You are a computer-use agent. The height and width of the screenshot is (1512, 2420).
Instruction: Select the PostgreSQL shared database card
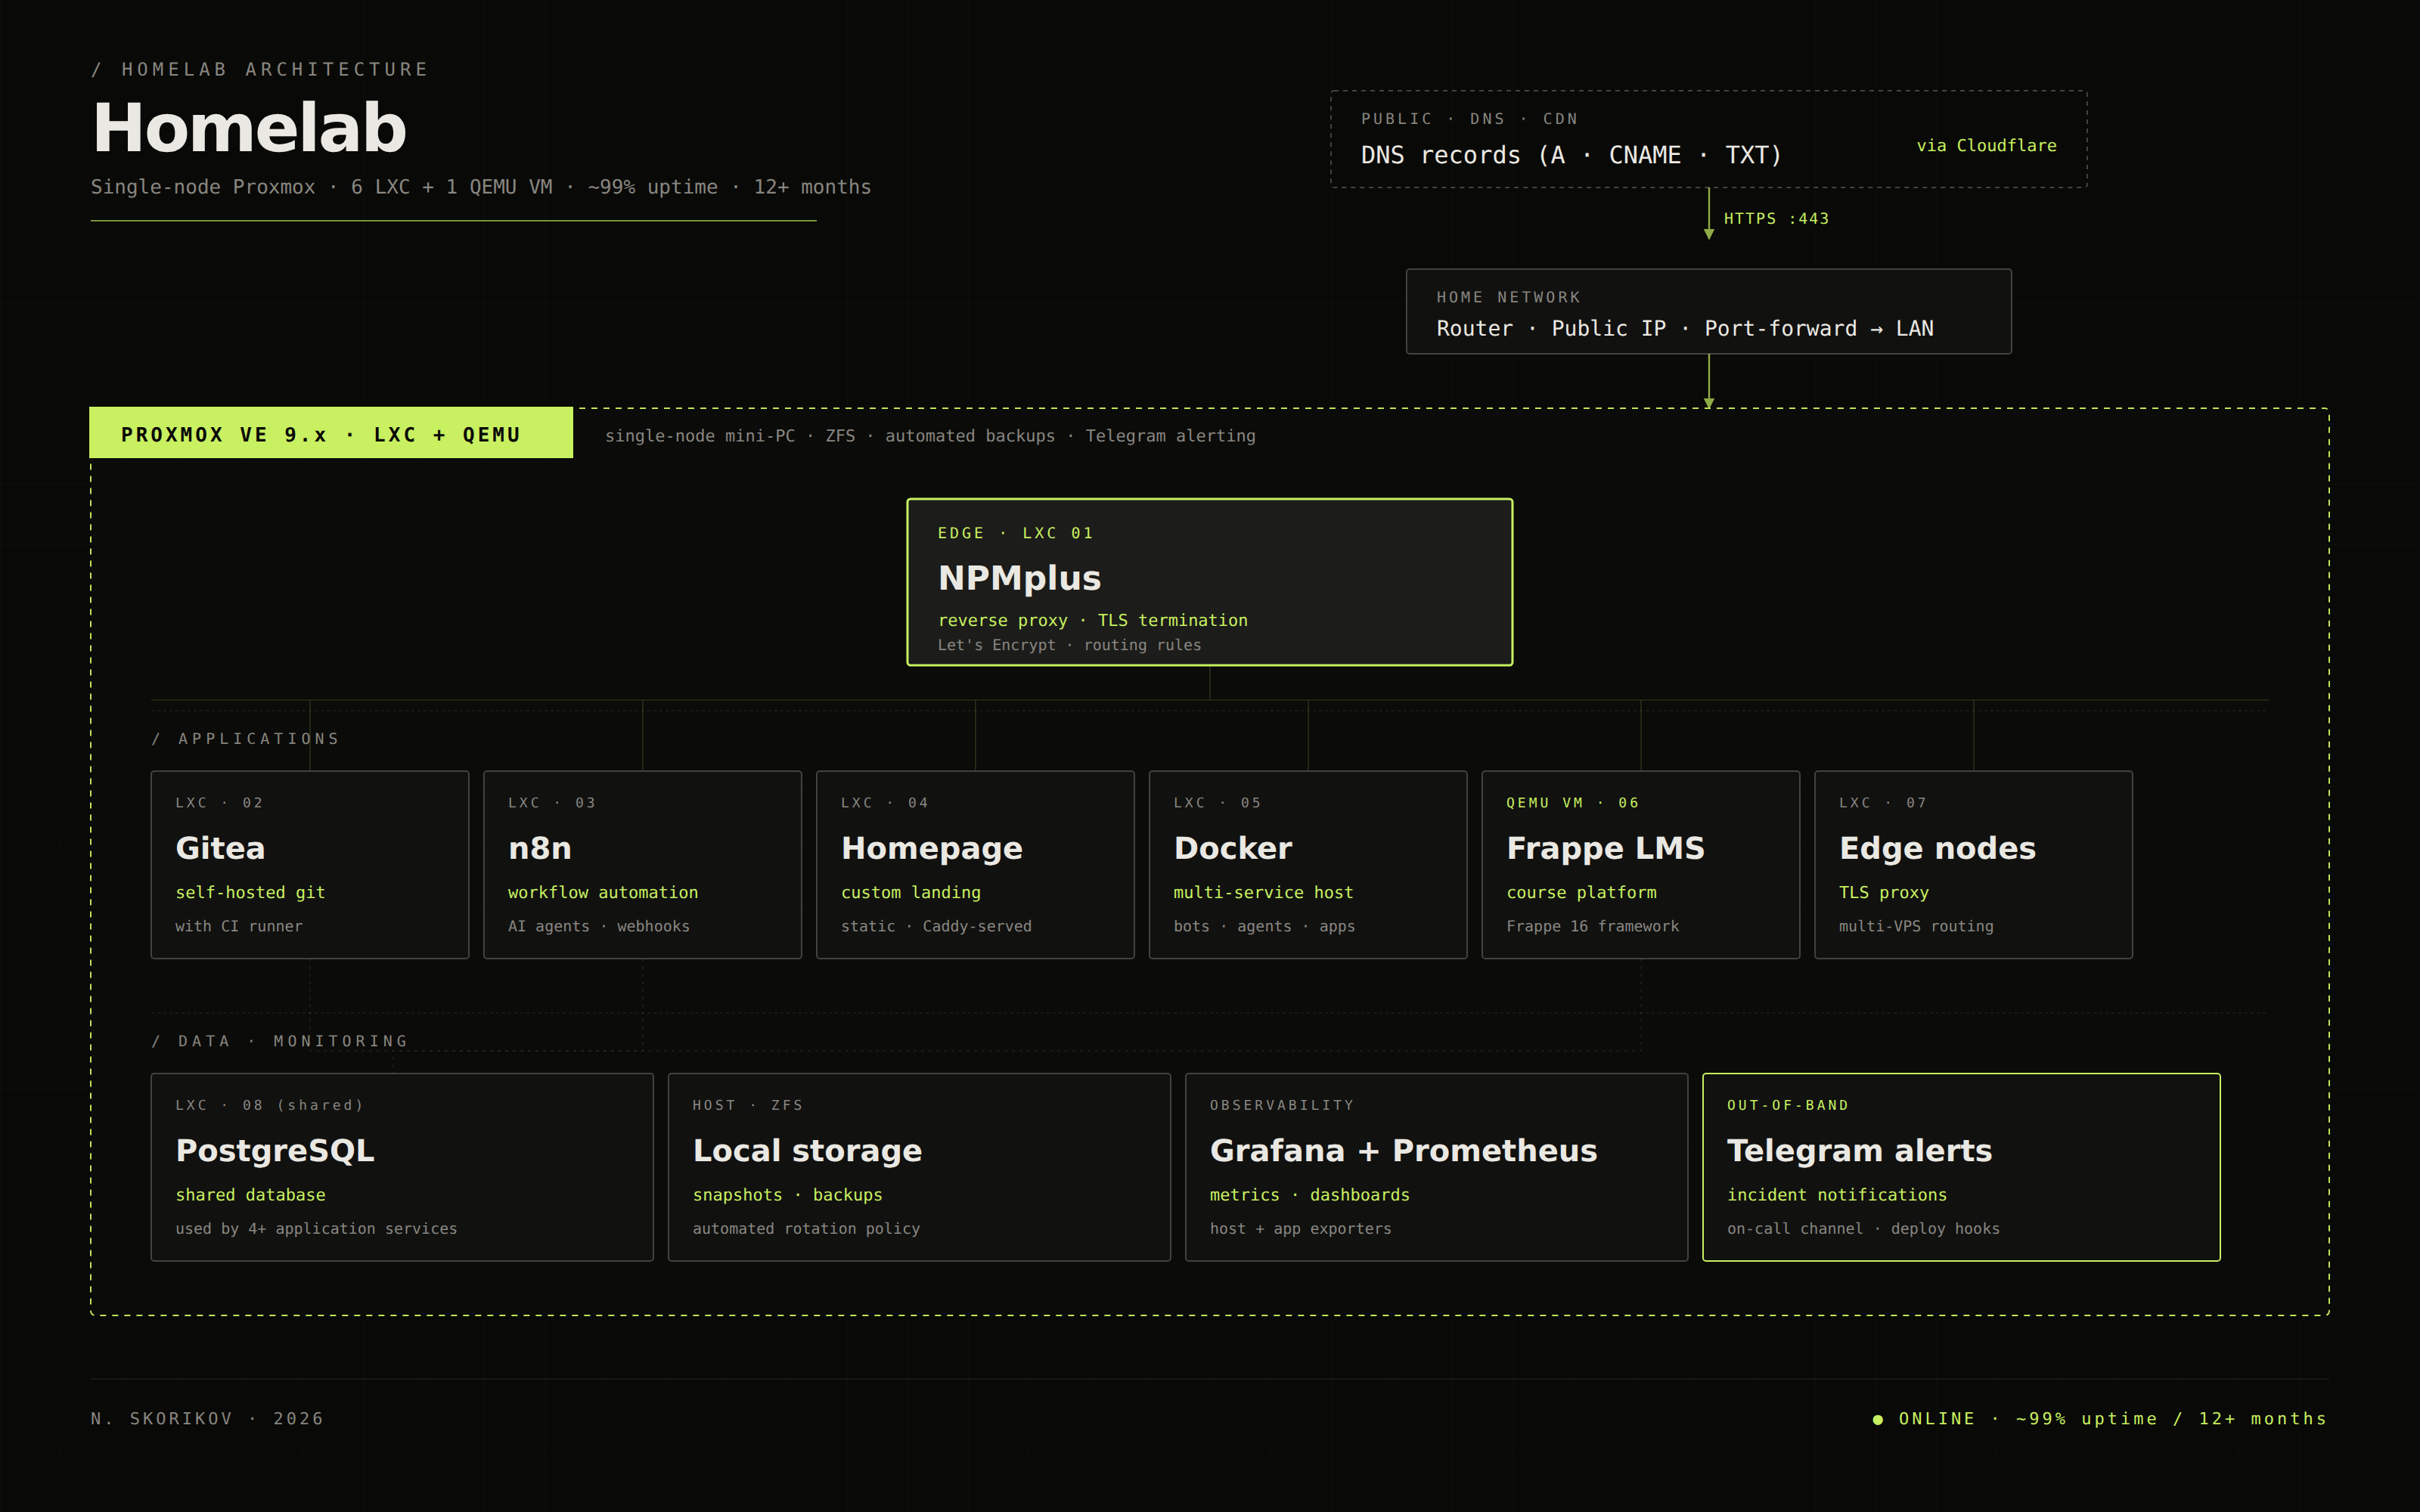(401, 1167)
